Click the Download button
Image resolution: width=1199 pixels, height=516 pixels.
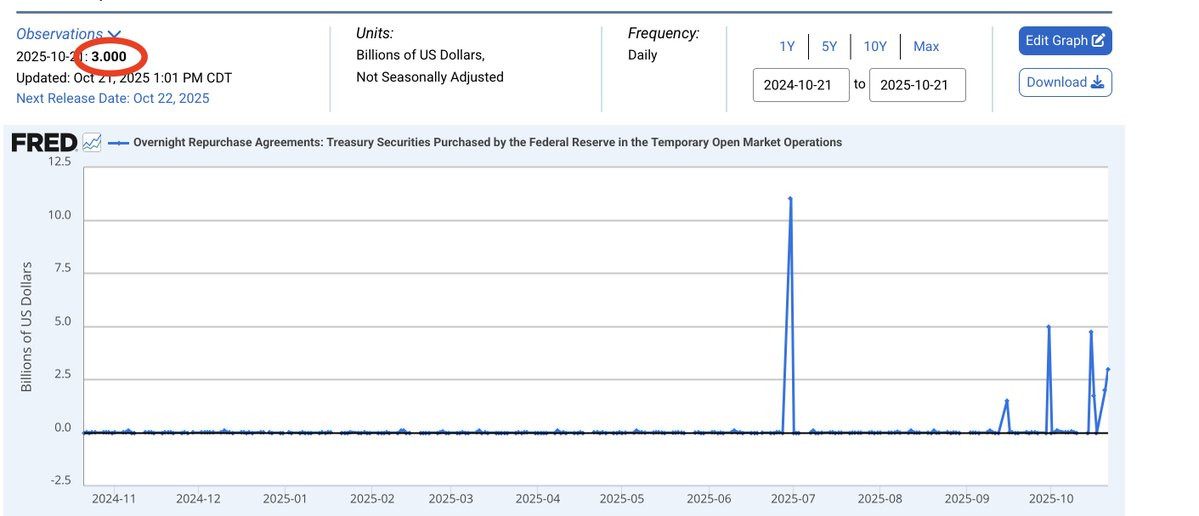(1065, 83)
